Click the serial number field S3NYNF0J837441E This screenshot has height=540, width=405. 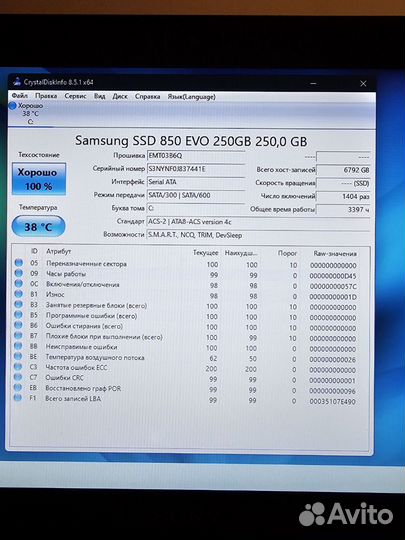[x=196, y=169]
